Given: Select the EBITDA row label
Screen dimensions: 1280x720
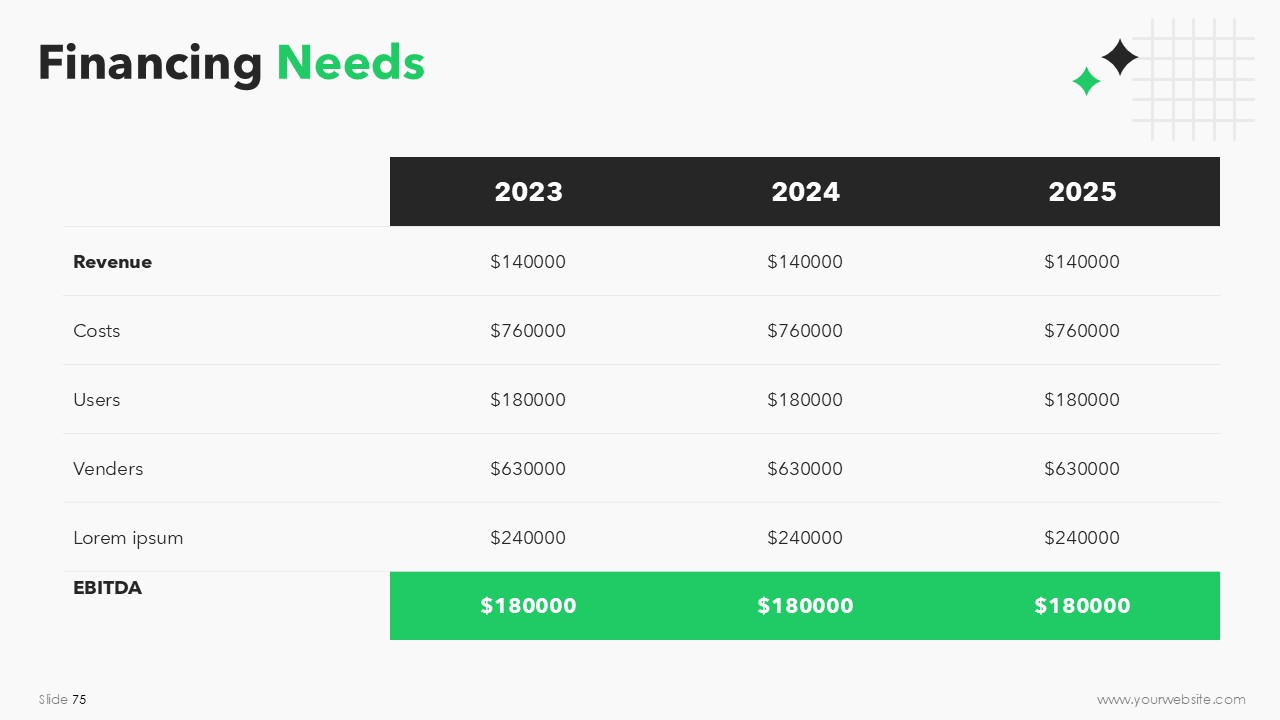Looking at the screenshot, I should point(107,588).
